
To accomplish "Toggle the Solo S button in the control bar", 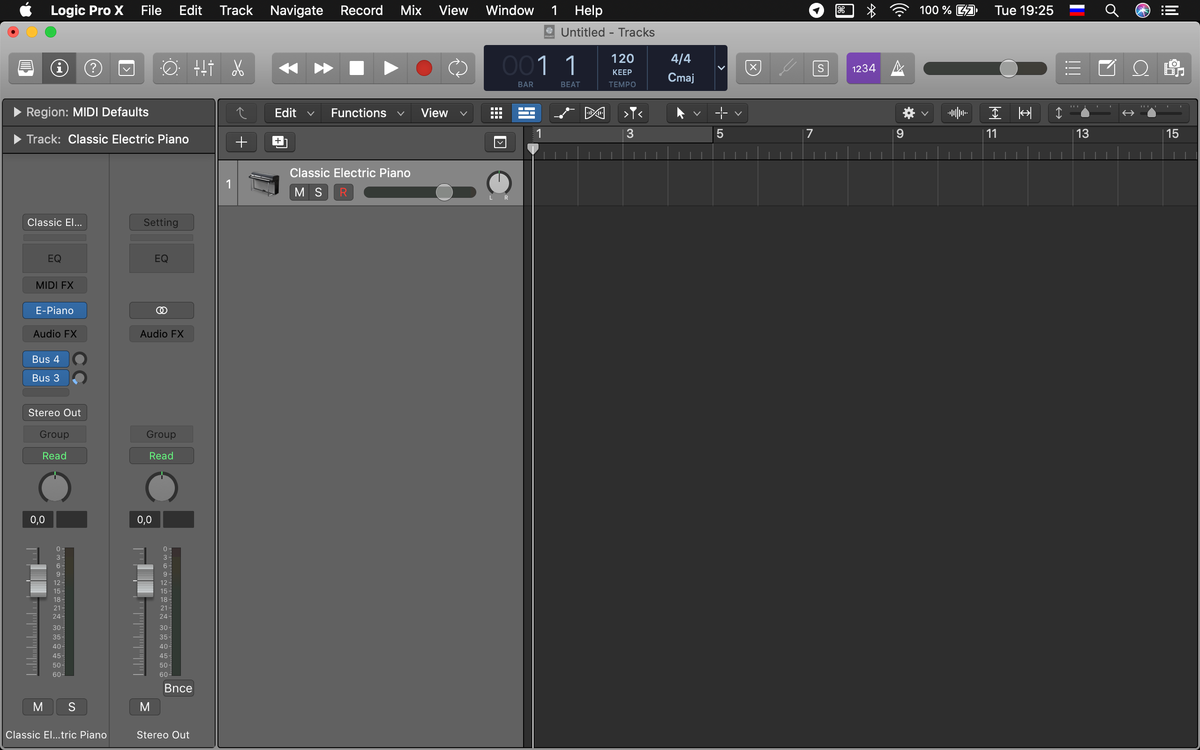I will 820,68.
